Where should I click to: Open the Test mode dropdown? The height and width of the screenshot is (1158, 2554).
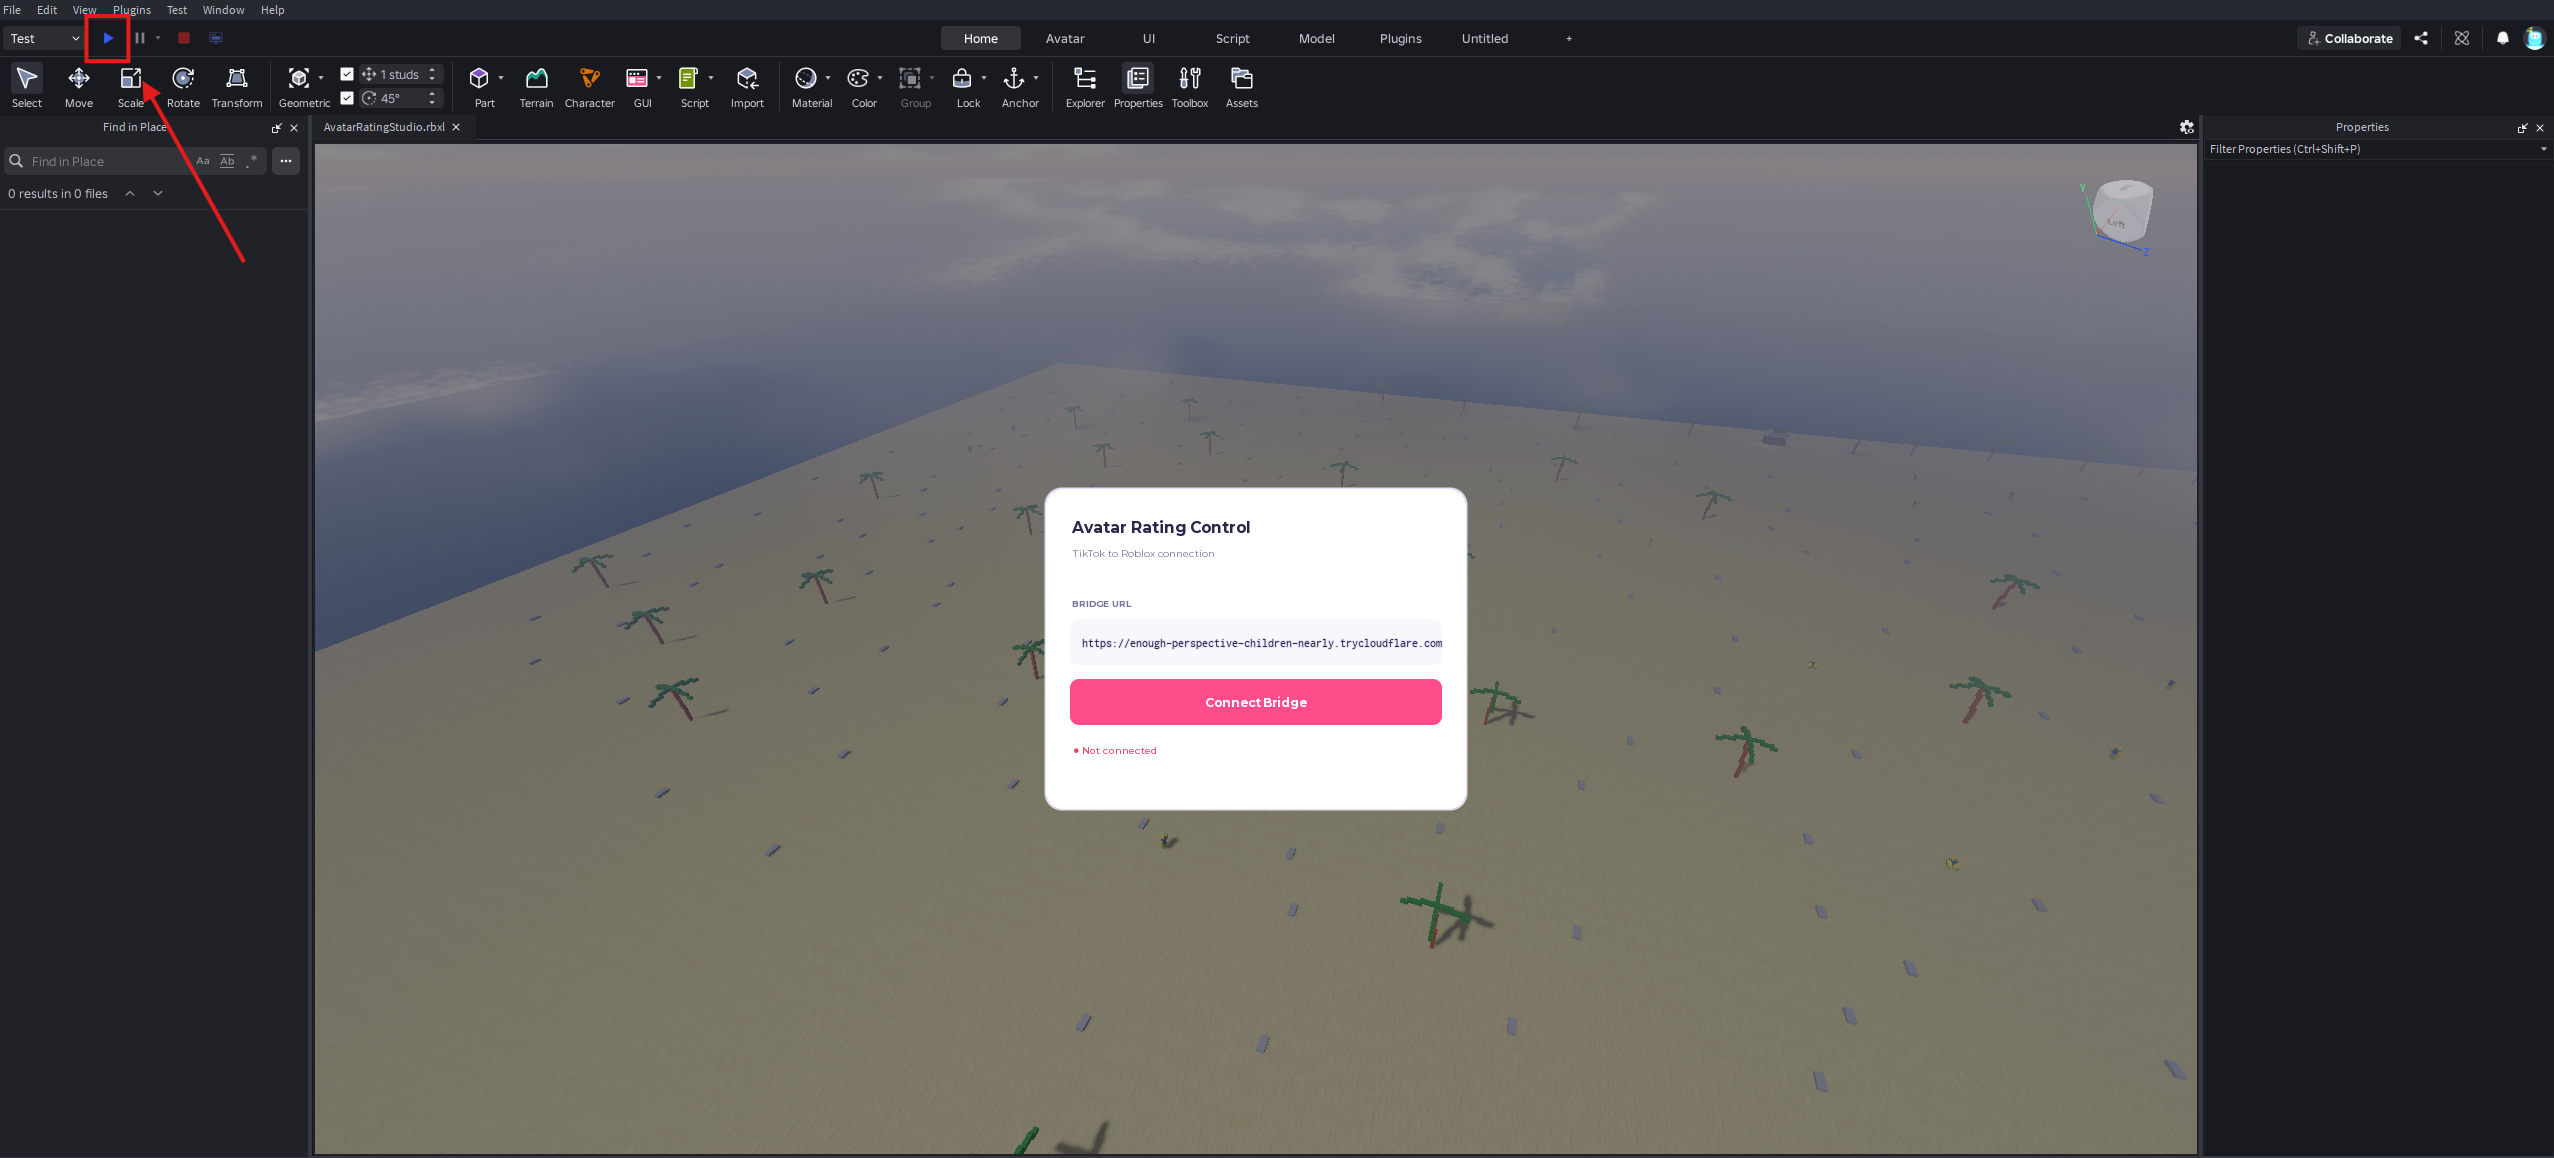(44, 38)
